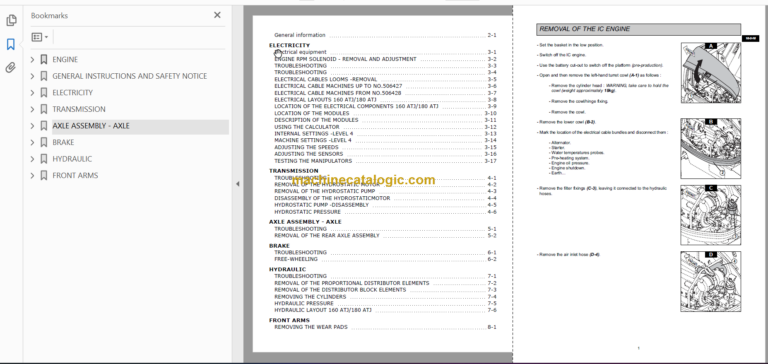The width and height of the screenshot is (768, 364).
Task: Expand the ENGINE bookmark
Action: 32,60
